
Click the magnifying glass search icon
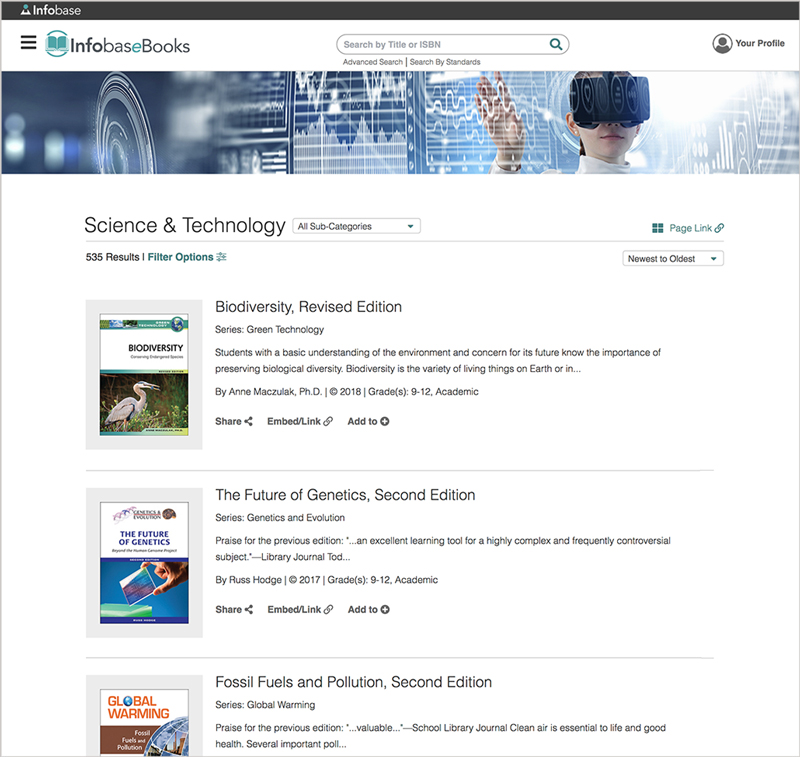pos(556,44)
